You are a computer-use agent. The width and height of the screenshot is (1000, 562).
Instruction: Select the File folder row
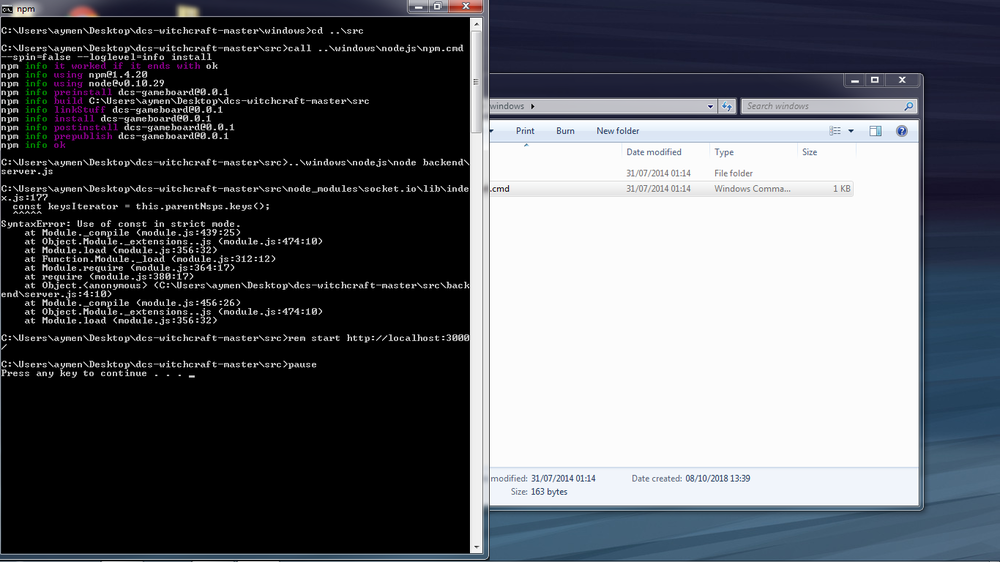coord(671,174)
